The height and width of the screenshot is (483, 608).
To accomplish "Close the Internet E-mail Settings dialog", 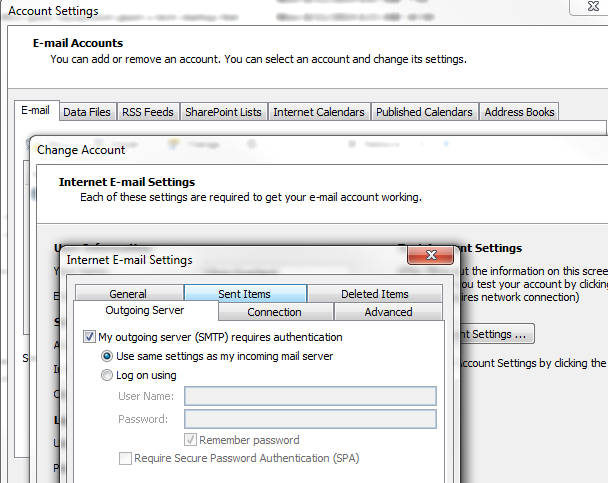I will 430,257.
